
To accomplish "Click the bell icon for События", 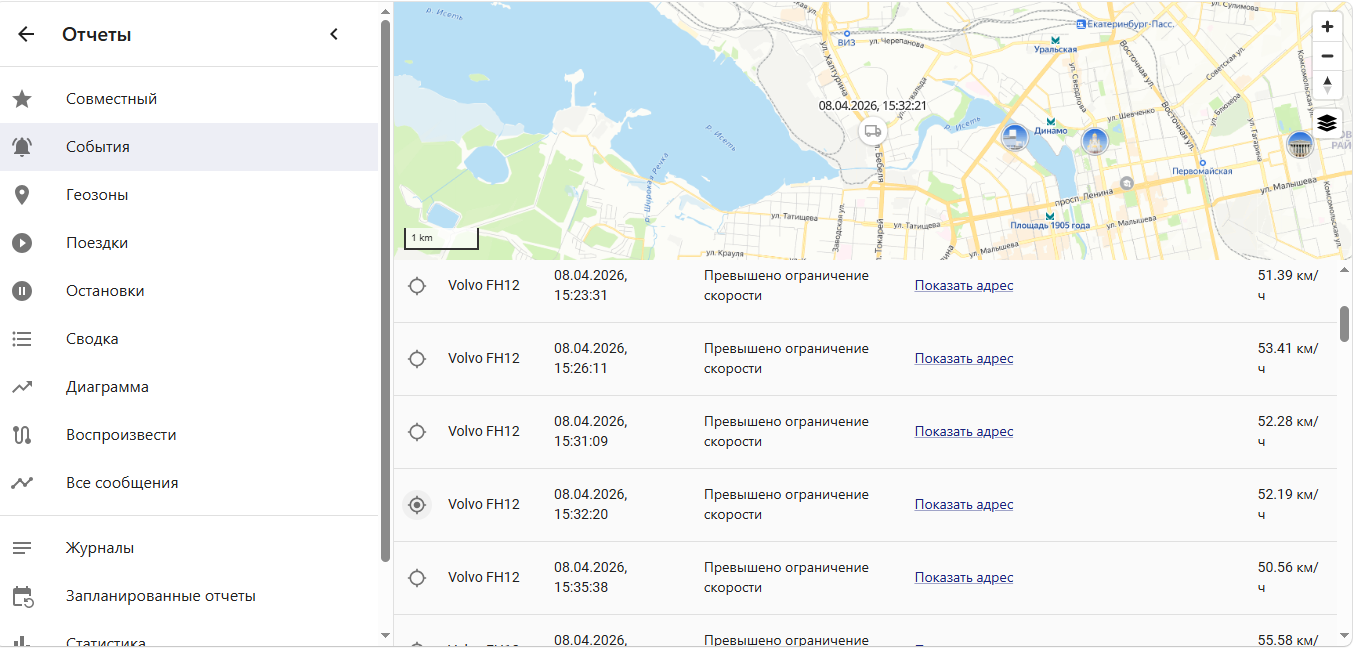I will point(22,147).
